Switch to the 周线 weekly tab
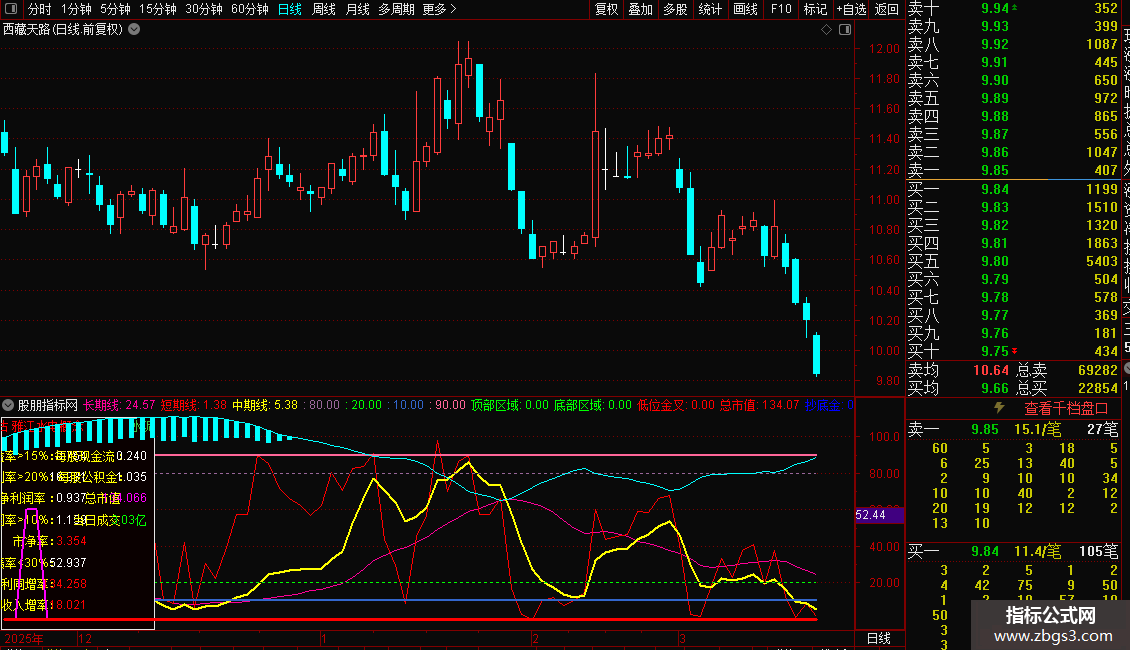 324,9
